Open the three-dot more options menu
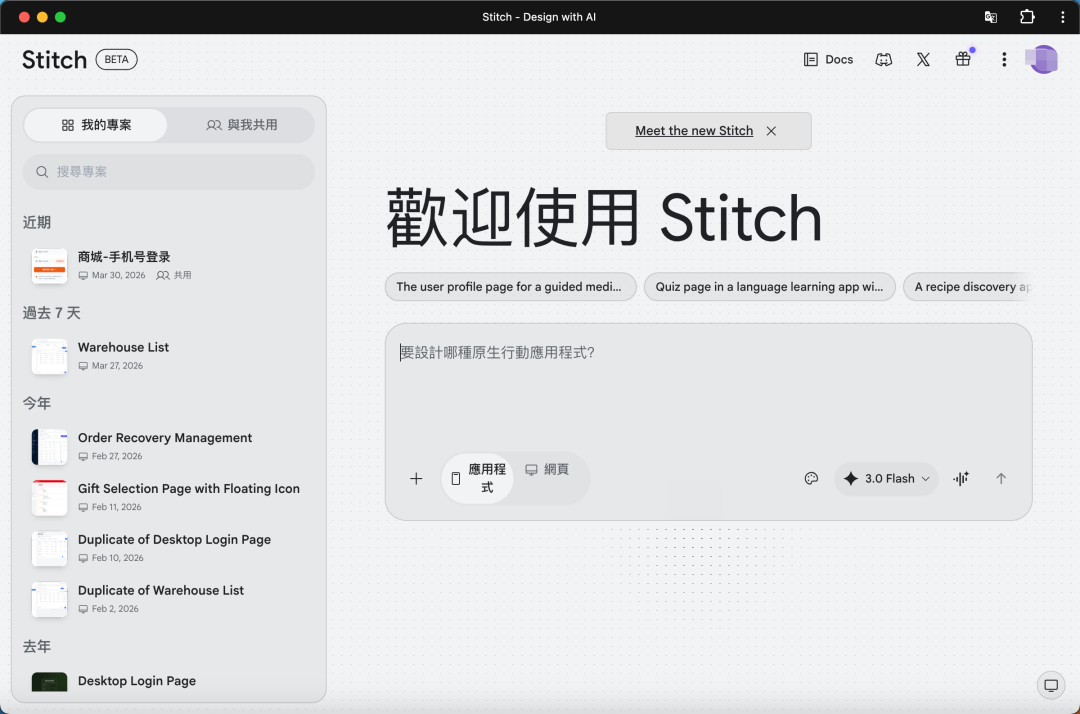Screen dimensions: 1080x714 pos(1004,60)
